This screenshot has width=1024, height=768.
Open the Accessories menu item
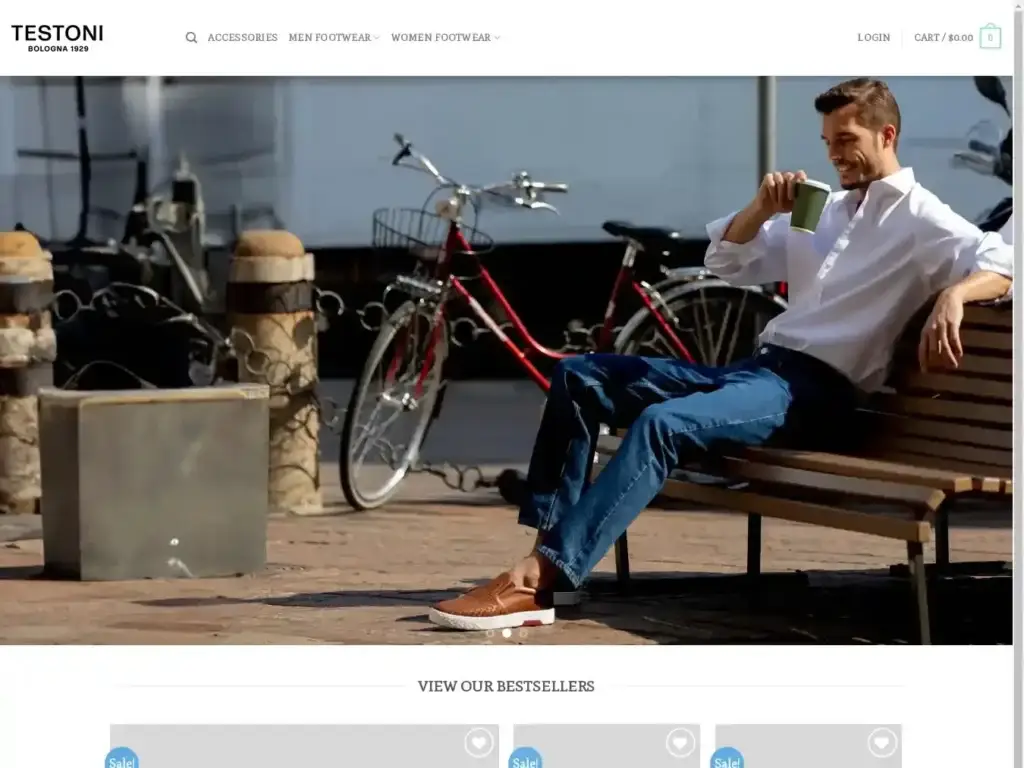tap(242, 38)
